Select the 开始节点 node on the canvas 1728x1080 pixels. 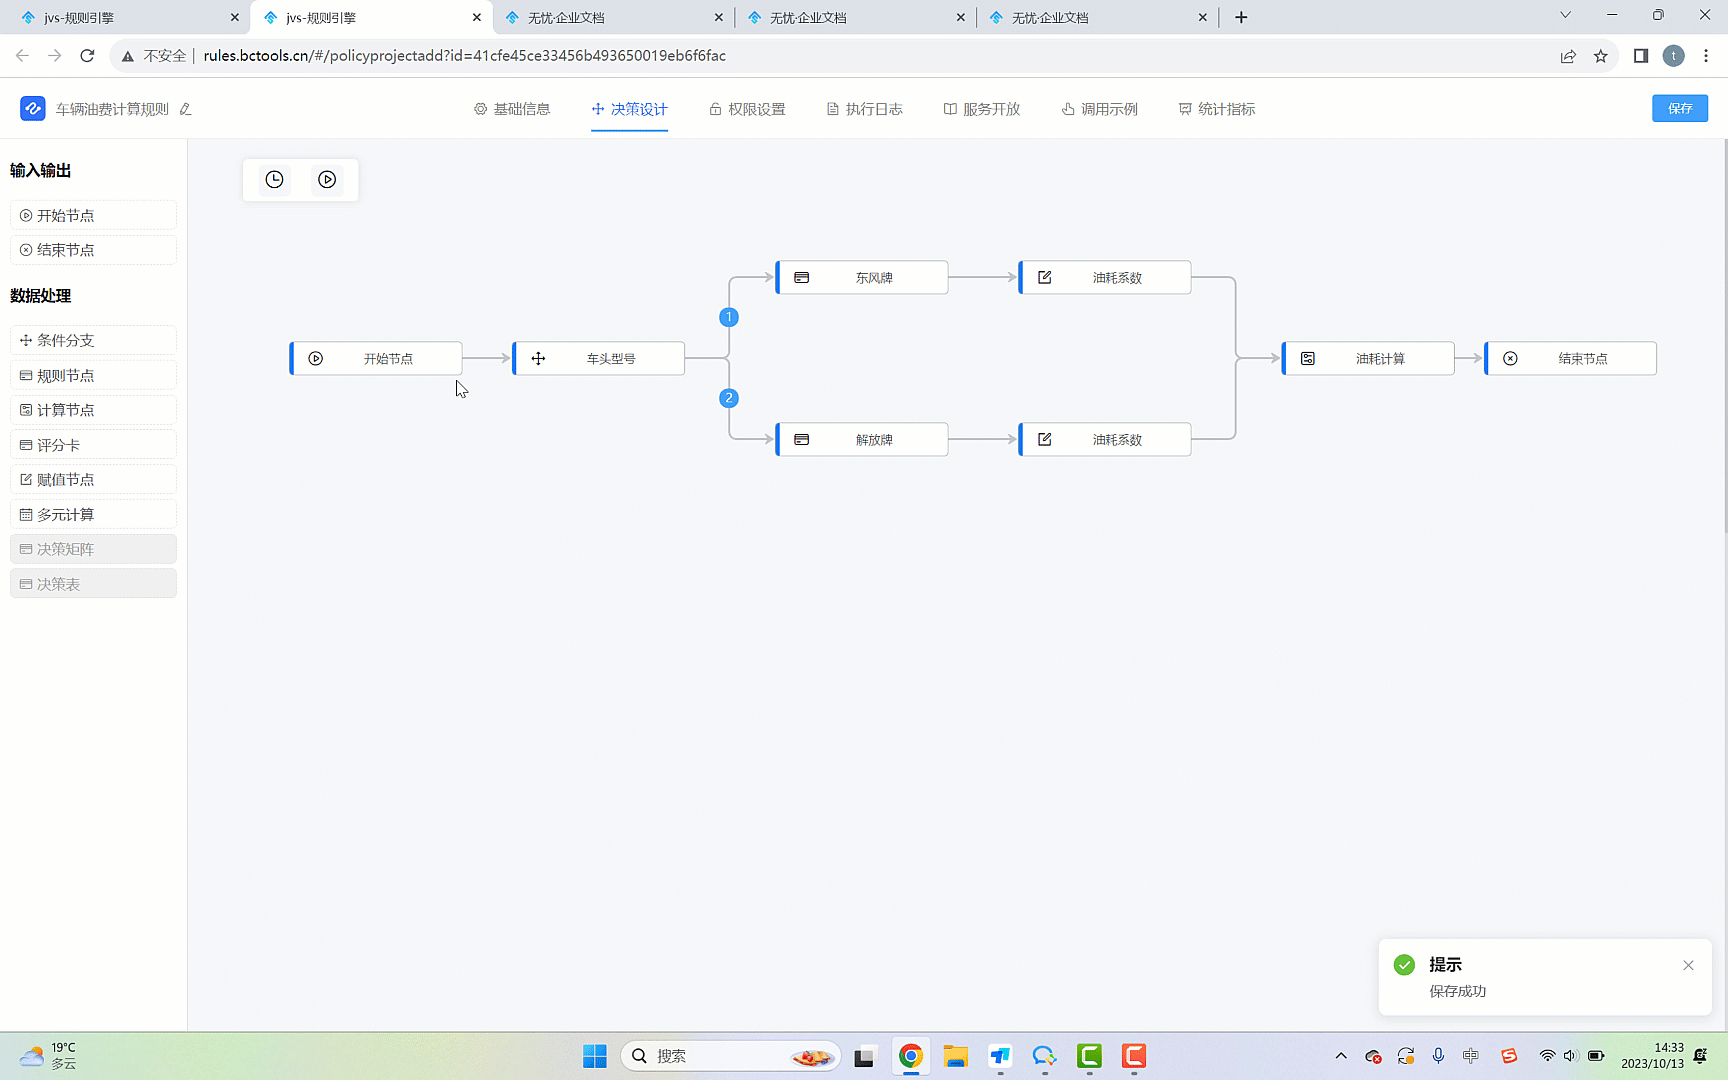[376, 358]
